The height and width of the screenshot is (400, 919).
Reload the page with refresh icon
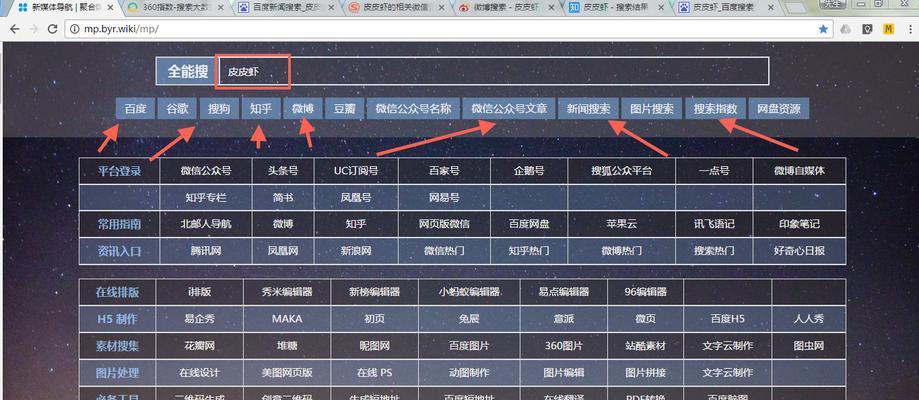[52, 29]
